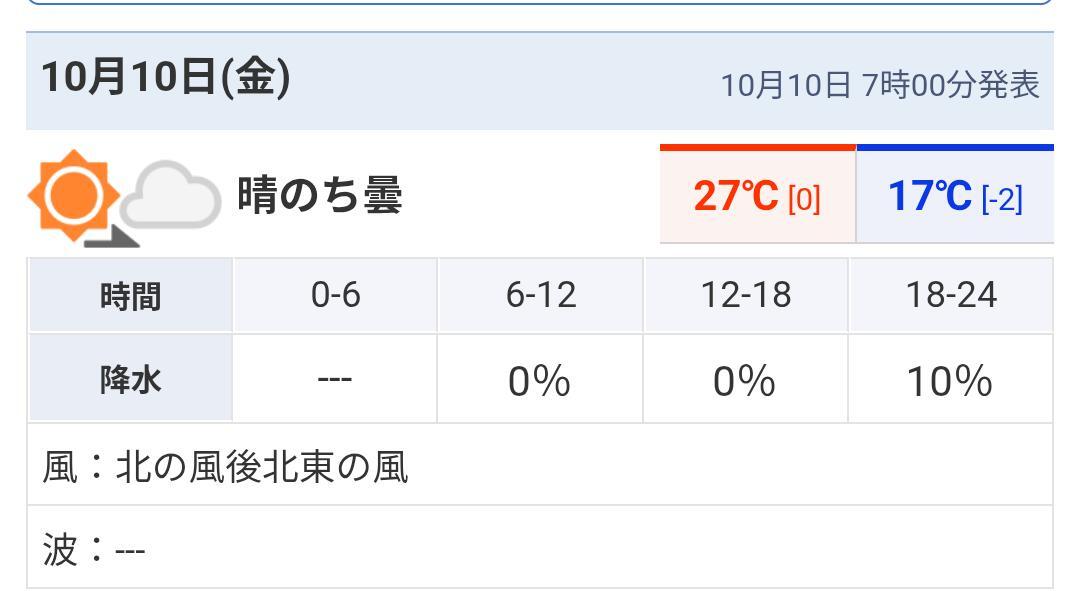
Task: Click the [0] high temperature difference
Action: point(804,199)
